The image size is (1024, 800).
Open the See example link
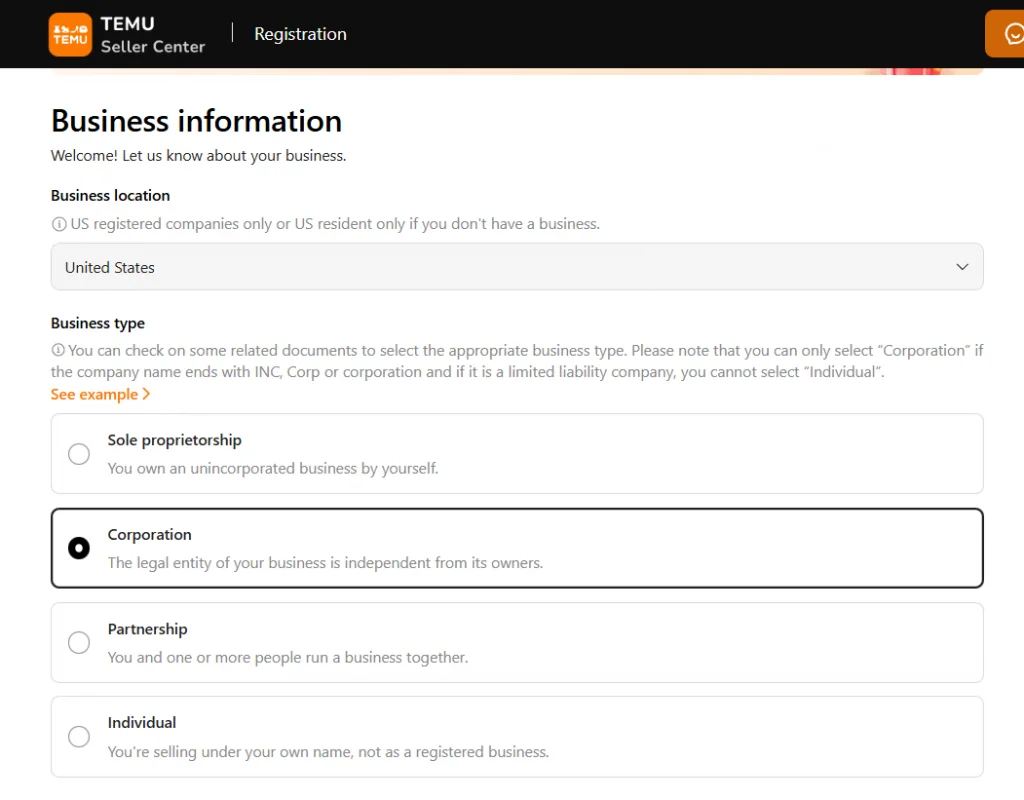pos(92,394)
